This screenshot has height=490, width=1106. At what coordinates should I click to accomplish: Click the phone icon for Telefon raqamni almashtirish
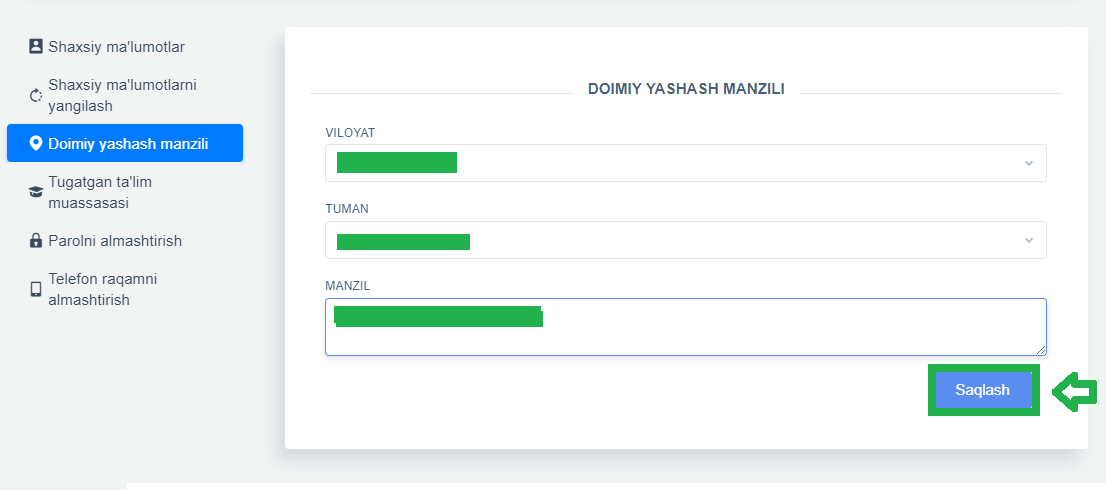tap(36, 289)
